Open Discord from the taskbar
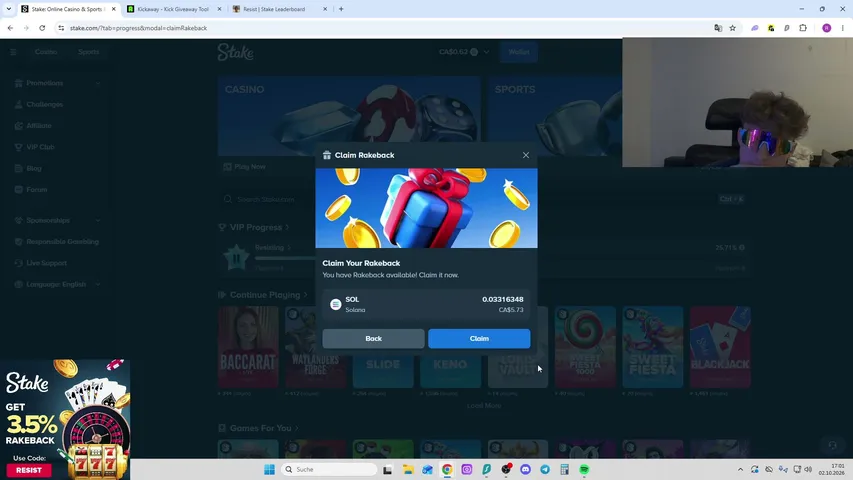Viewport: 853px width, 480px height. (x=525, y=469)
